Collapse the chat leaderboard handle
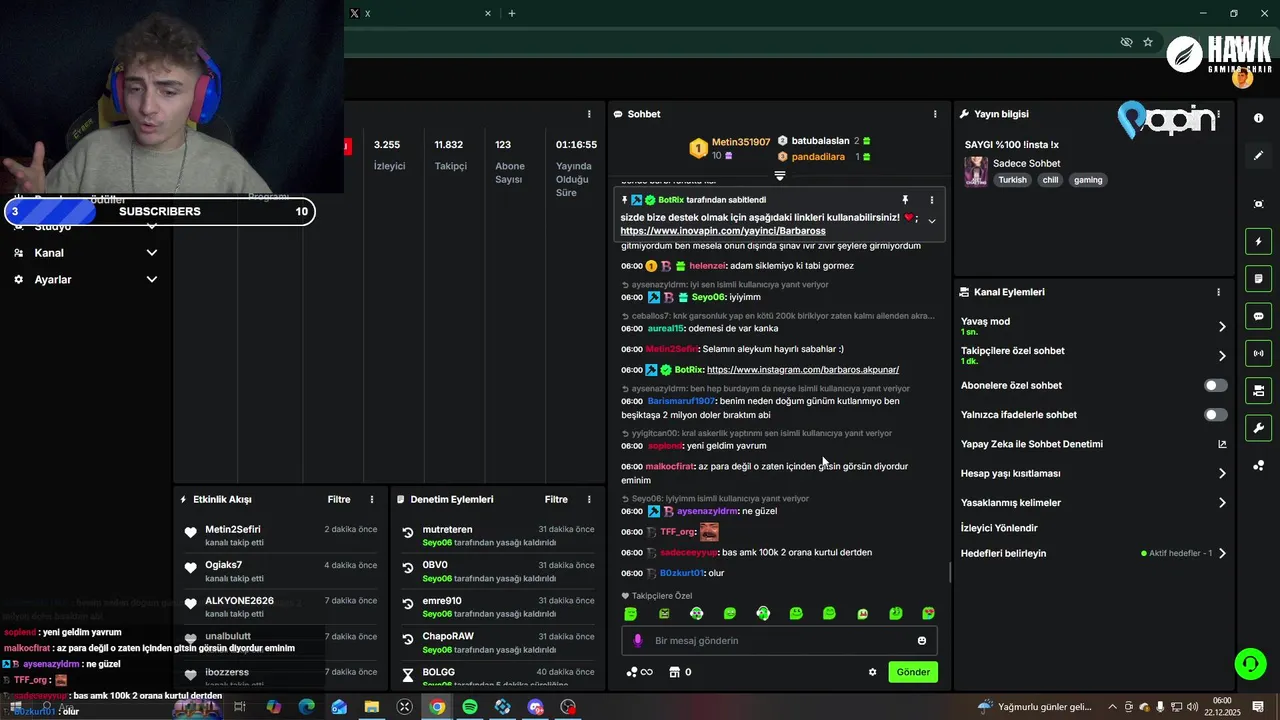This screenshot has width=1280, height=720. (x=780, y=175)
